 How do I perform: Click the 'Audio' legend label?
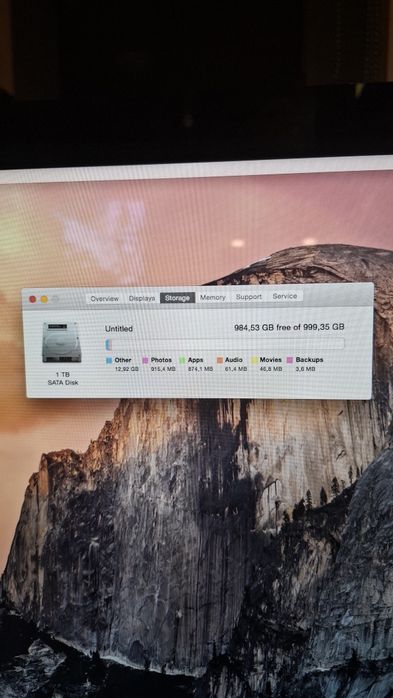(x=234, y=360)
